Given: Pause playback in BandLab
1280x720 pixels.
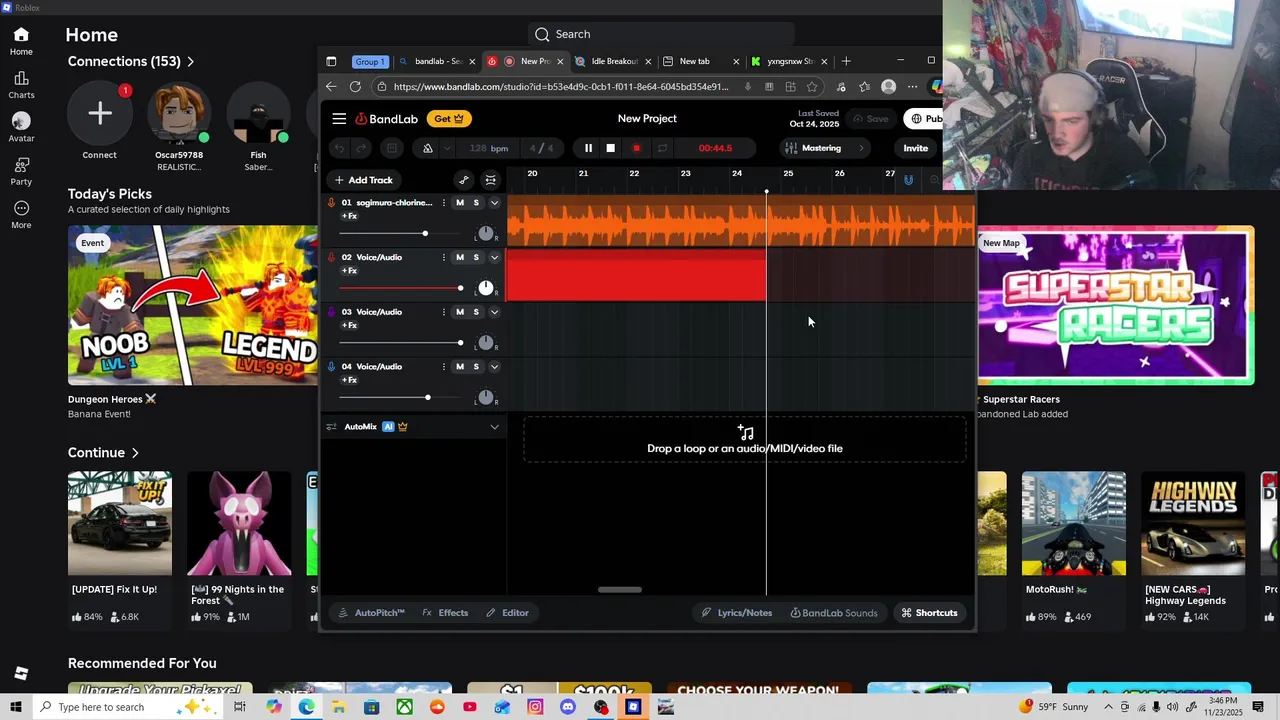Looking at the screenshot, I should (588, 148).
